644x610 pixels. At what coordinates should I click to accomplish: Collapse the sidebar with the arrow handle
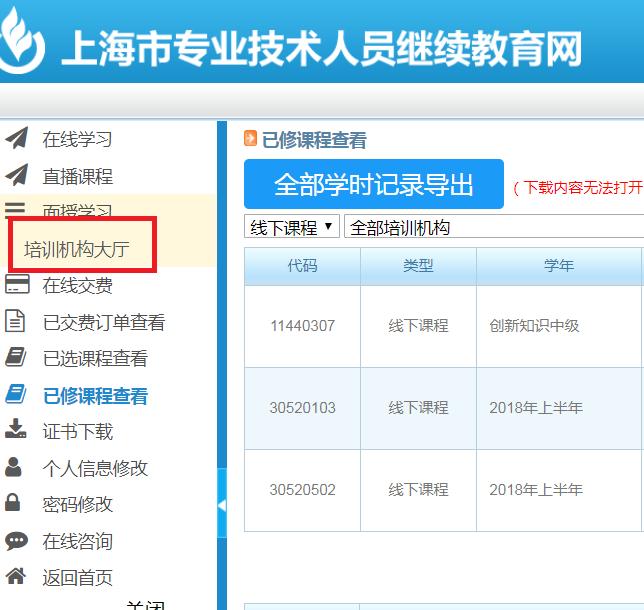point(222,505)
